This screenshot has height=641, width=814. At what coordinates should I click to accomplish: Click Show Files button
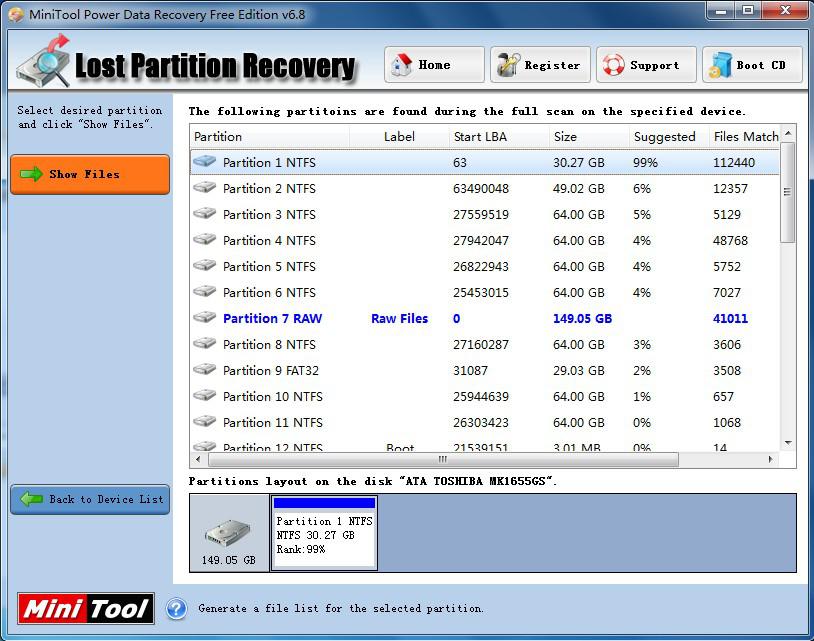pyautogui.click(x=90, y=174)
